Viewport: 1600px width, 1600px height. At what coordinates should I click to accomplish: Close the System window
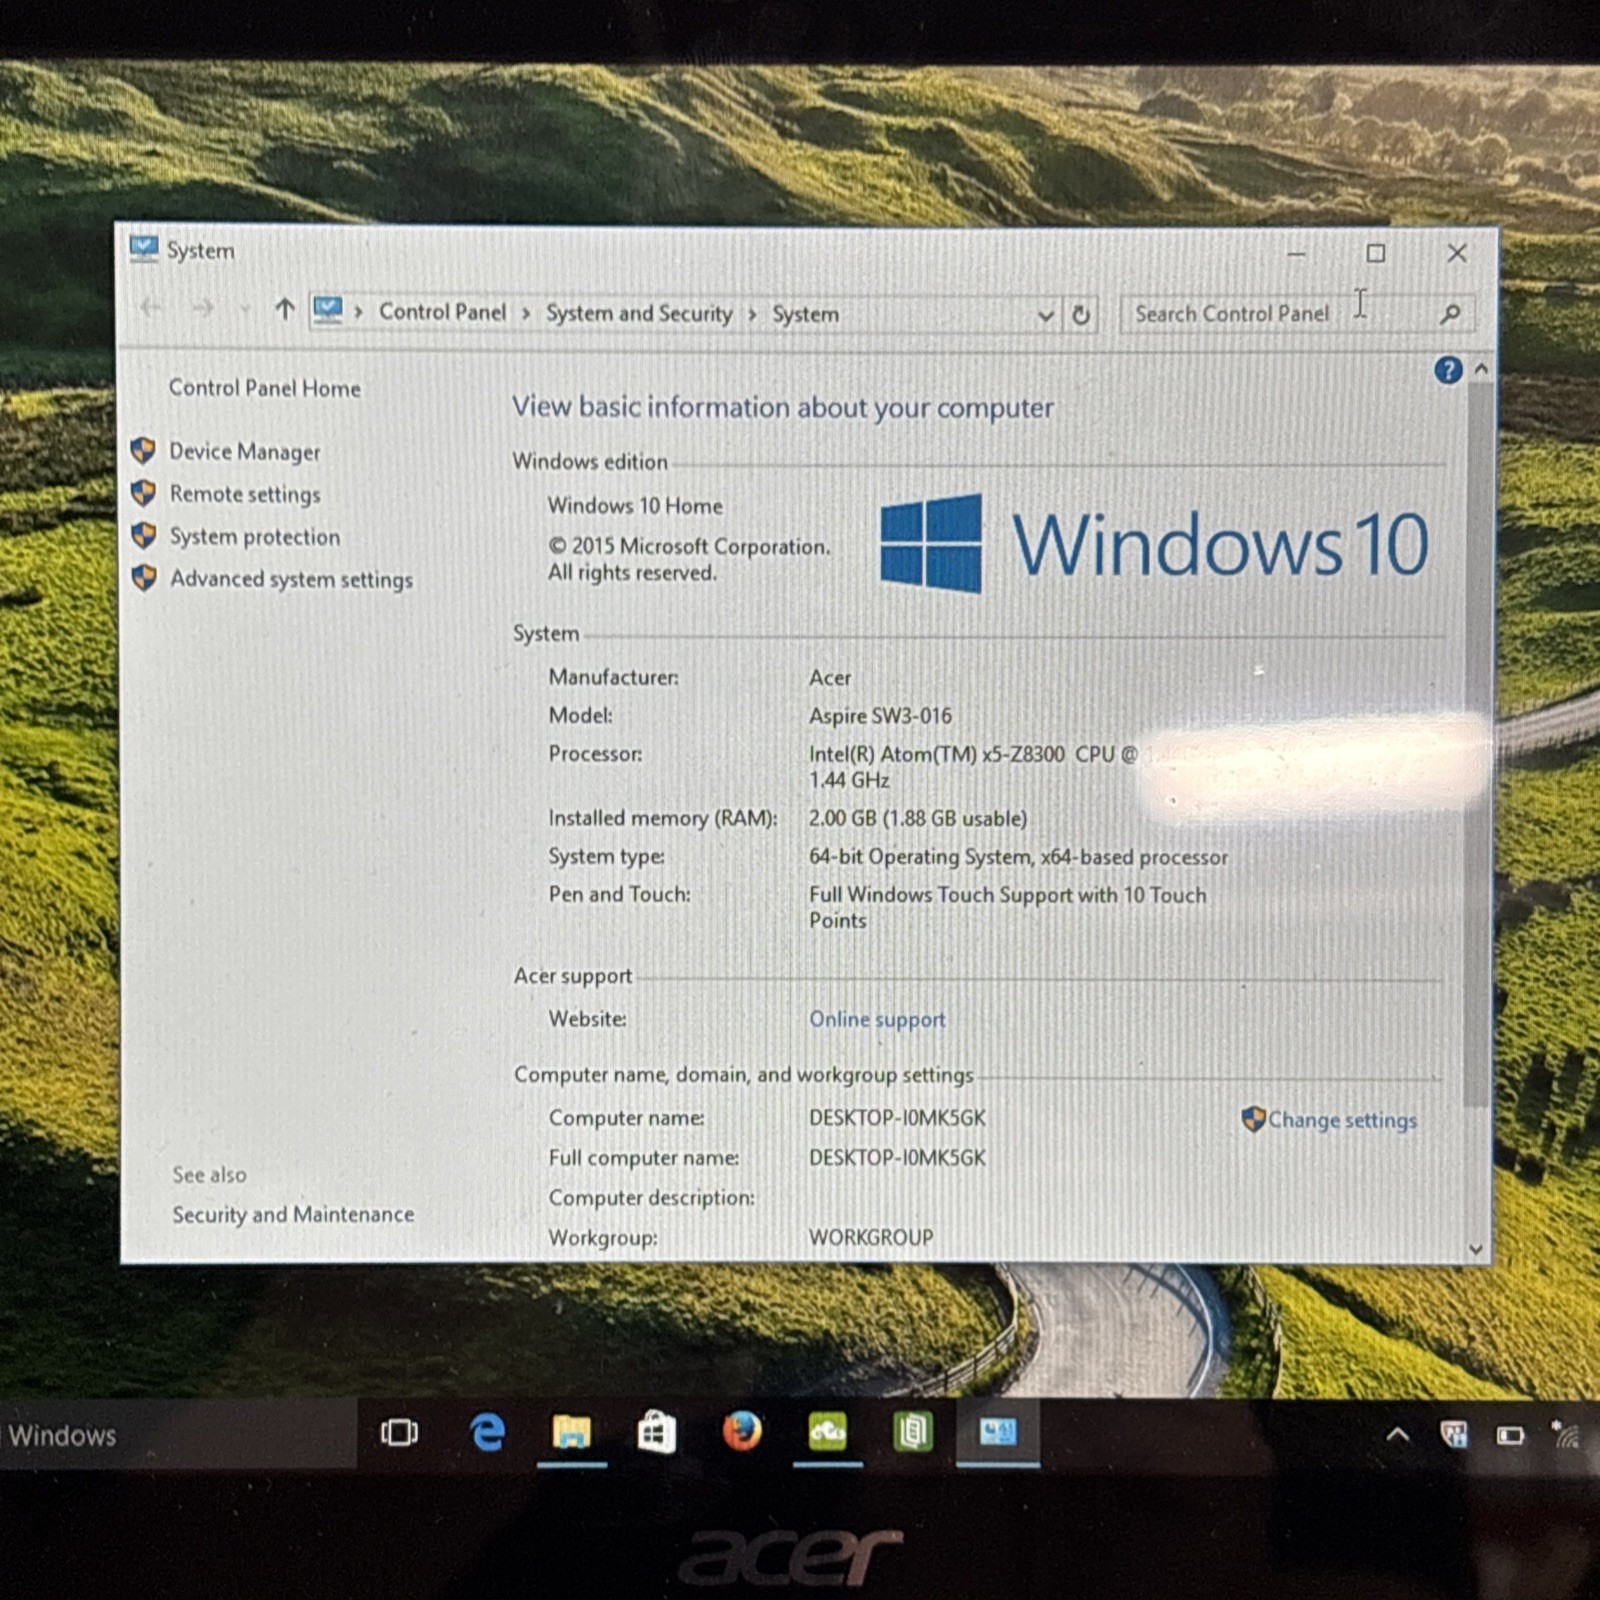(1457, 254)
